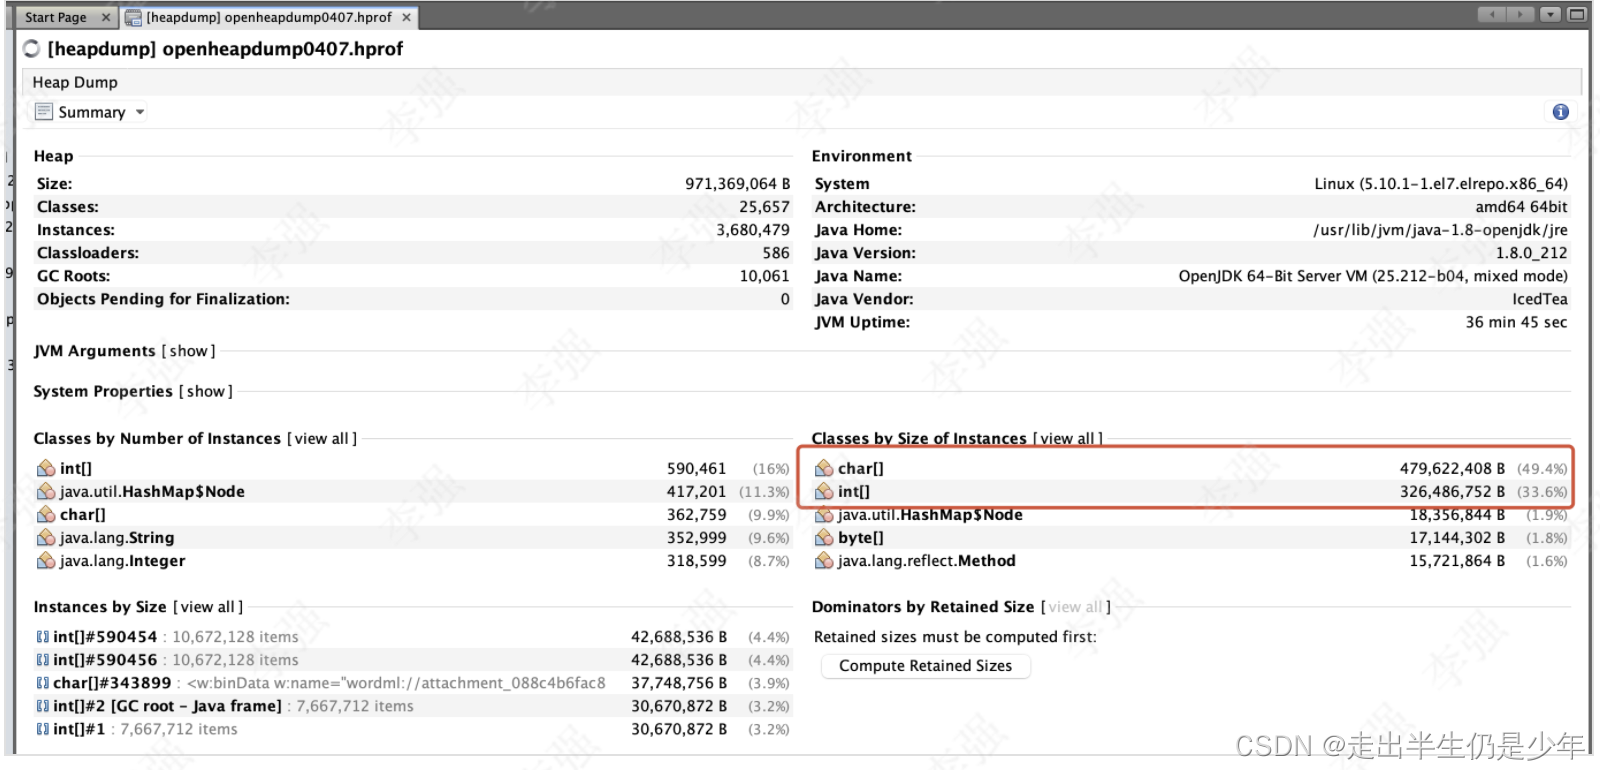Click the Compute Retained Sizes button

point(925,666)
